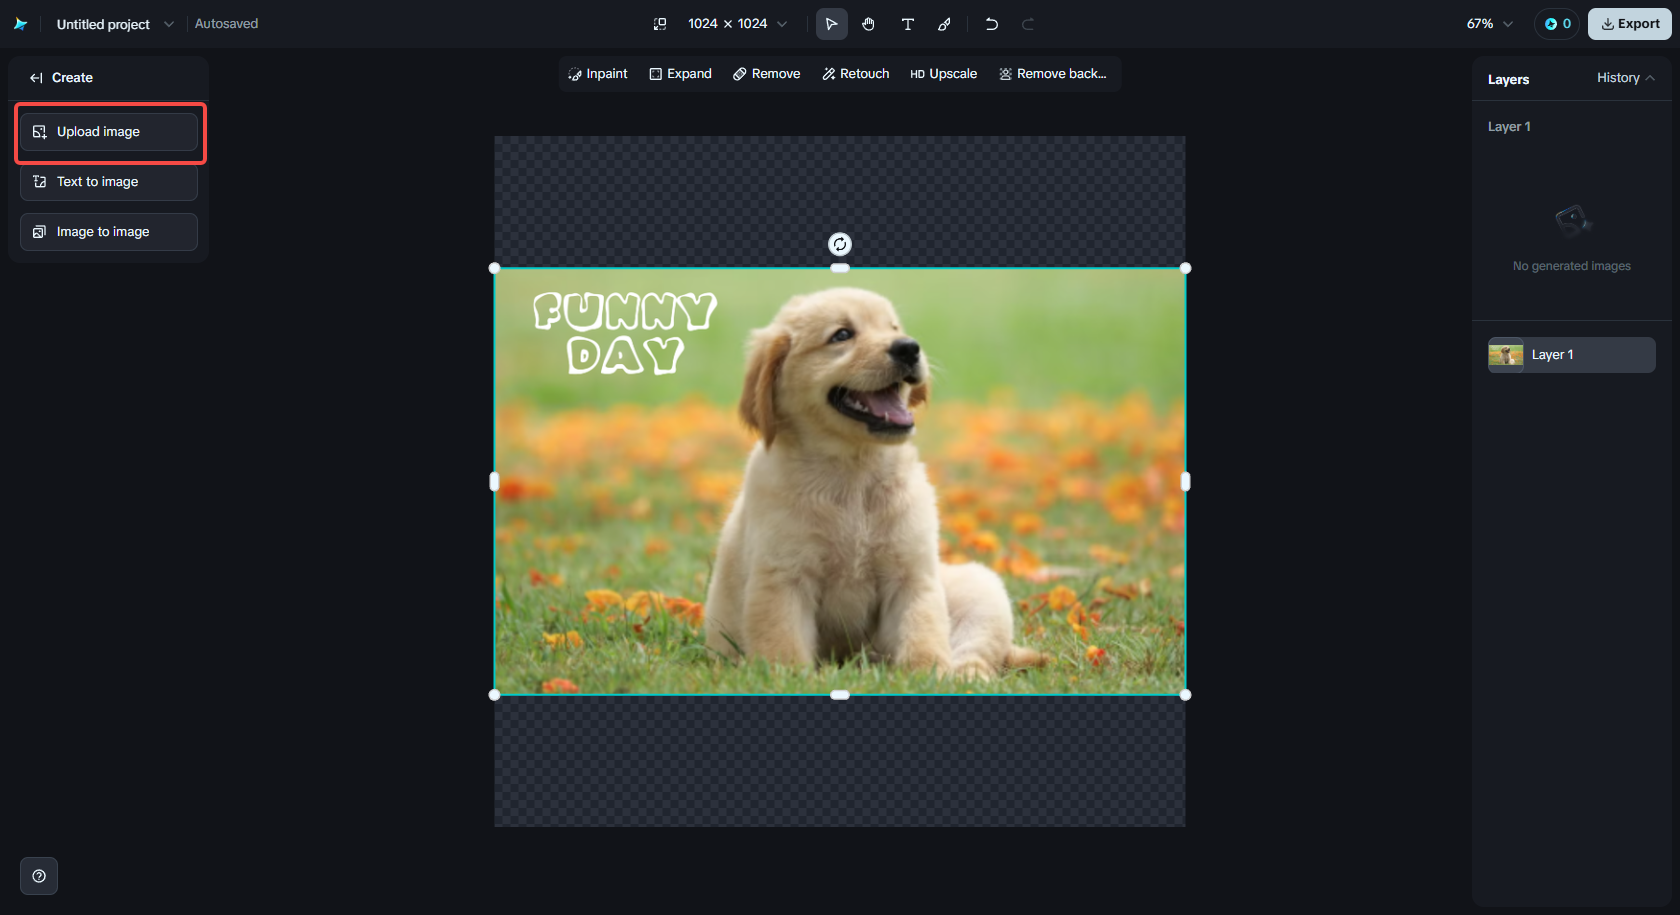Screen dimensions: 1680x915
Task: Click the bottom edge resize handle
Action: tap(840, 695)
